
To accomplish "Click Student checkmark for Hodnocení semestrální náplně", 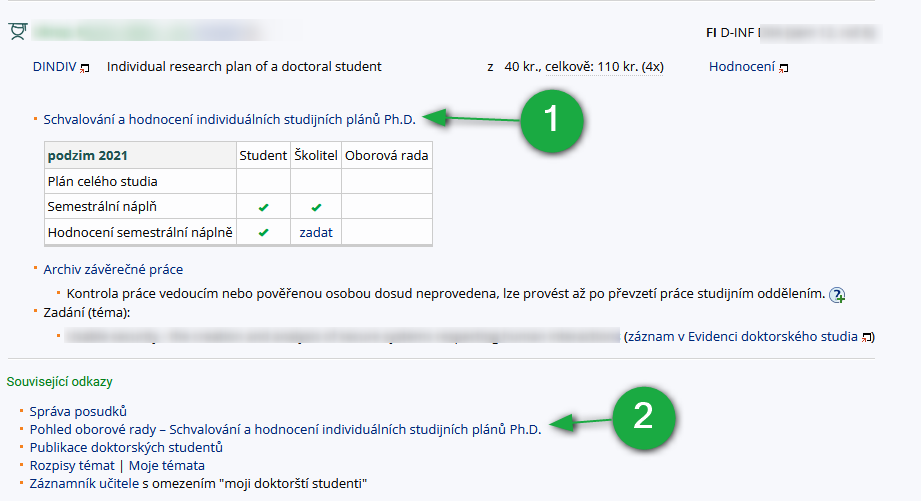I will [x=263, y=232].
